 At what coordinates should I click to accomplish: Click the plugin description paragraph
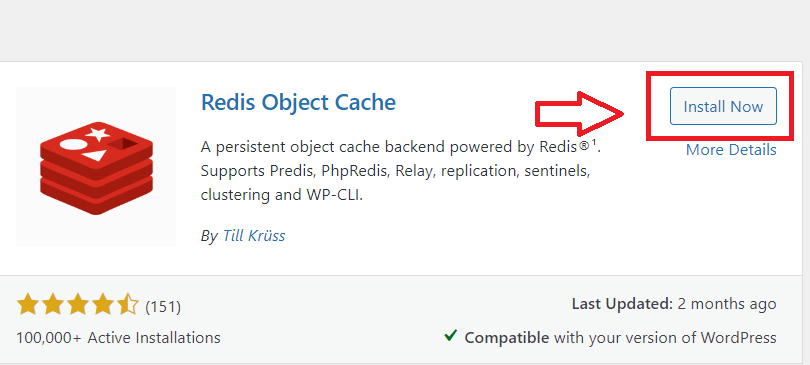(402, 171)
